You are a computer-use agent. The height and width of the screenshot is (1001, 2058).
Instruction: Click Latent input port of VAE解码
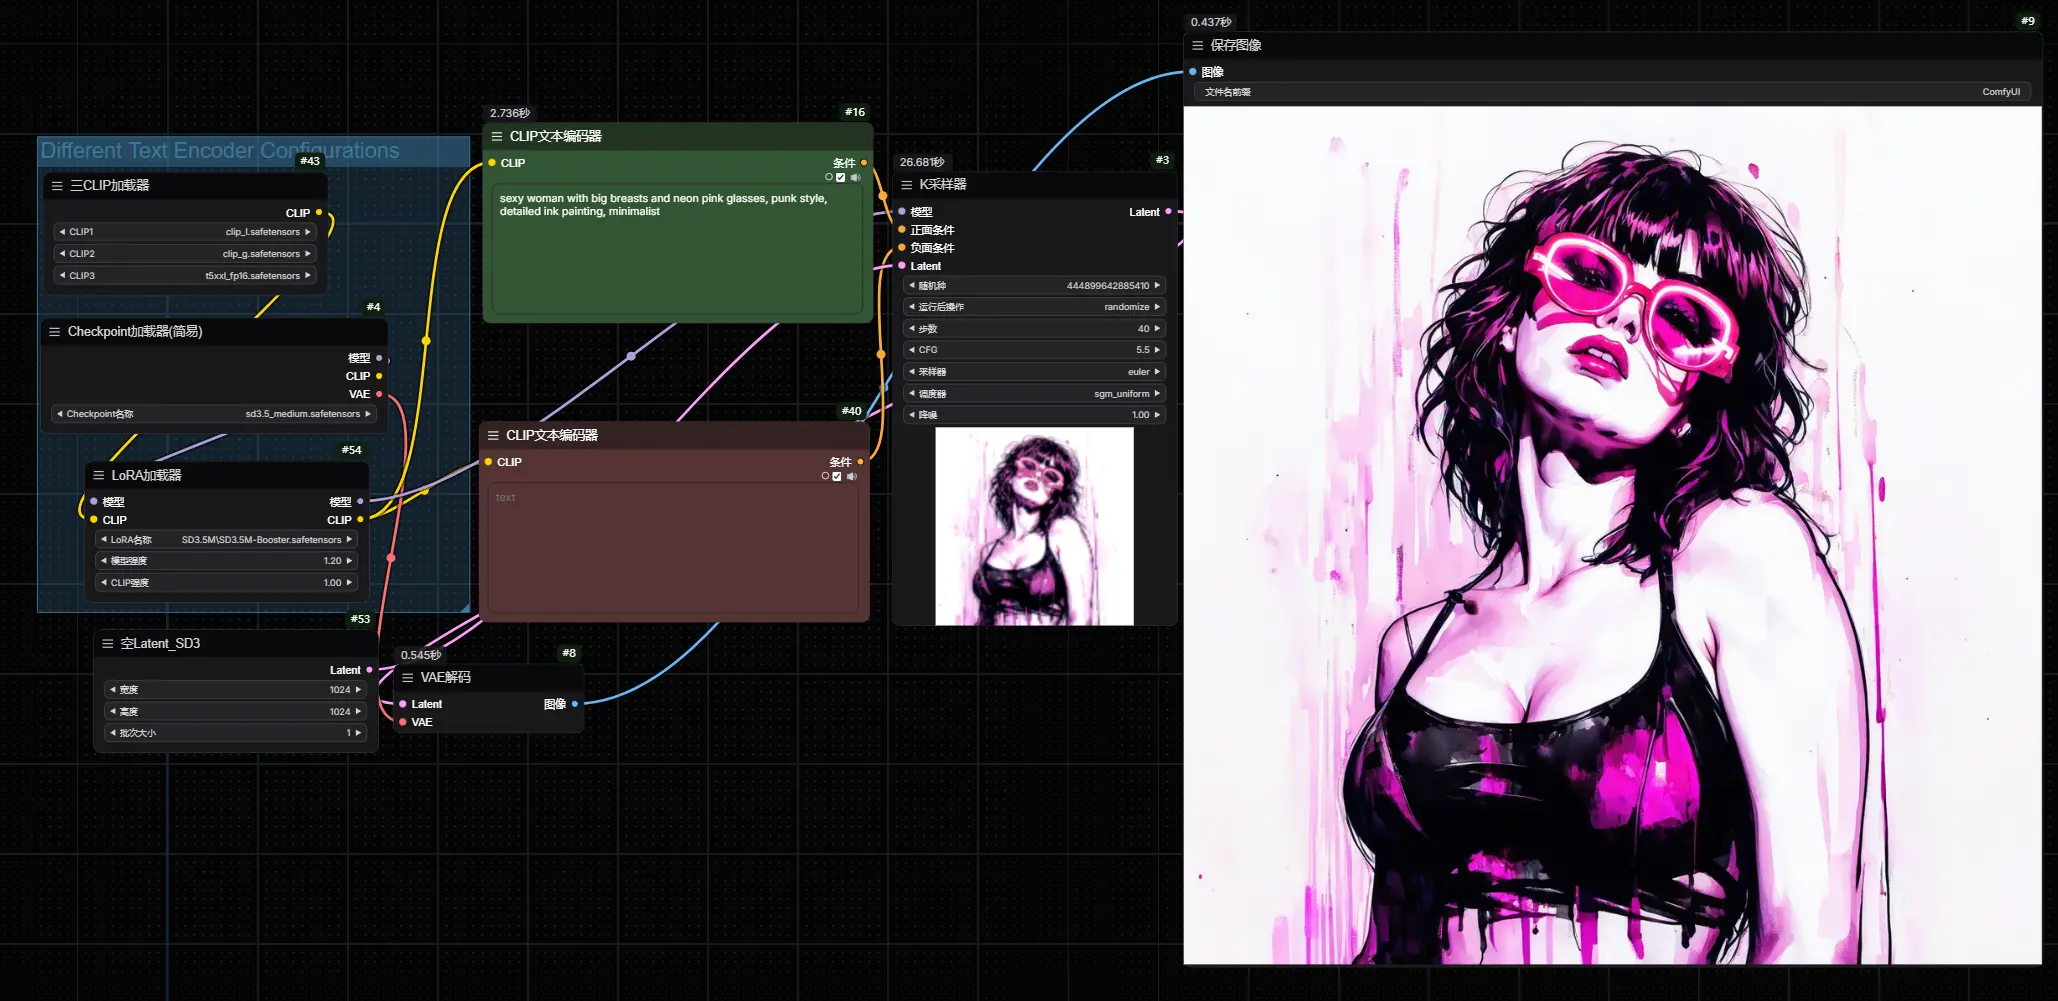[403, 704]
